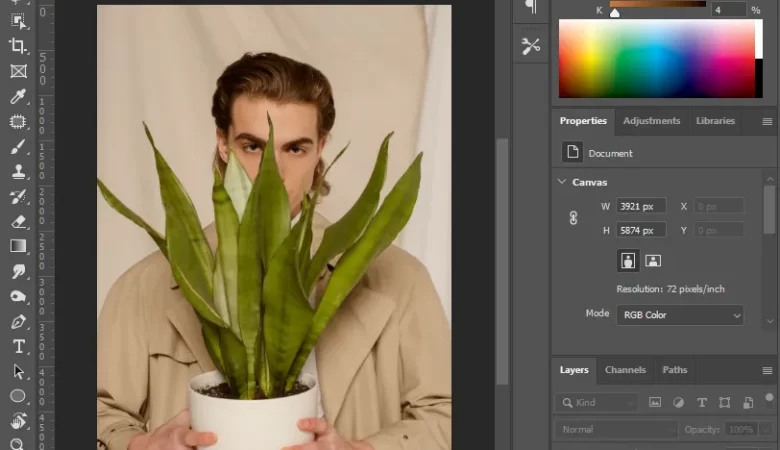
Task: Select the Eyedropper tool
Action: click(18, 96)
